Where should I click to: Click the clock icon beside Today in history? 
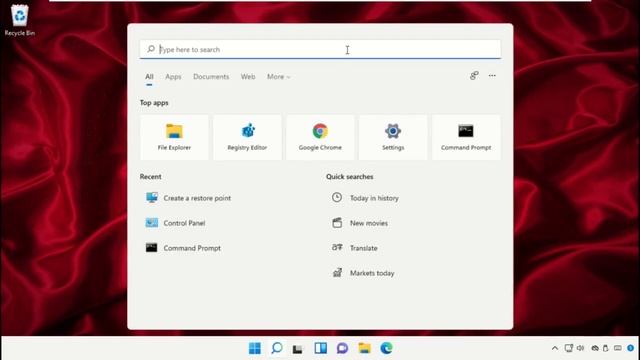coord(337,198)
